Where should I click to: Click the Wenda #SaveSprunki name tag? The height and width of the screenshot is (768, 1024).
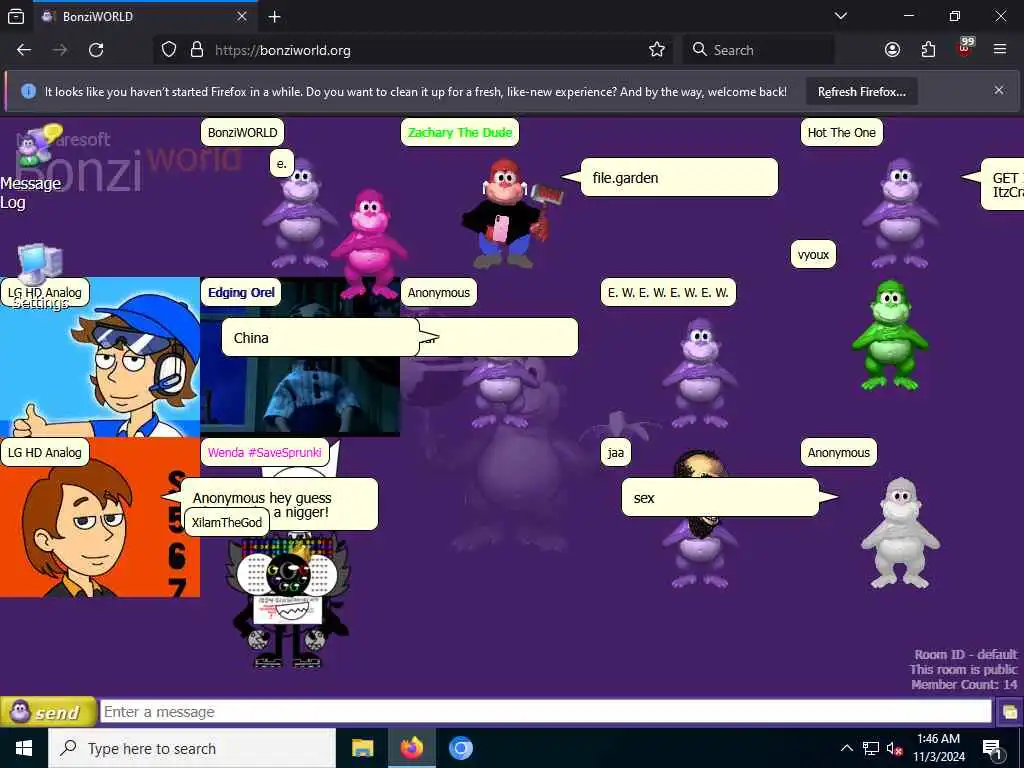pos(264,453)
